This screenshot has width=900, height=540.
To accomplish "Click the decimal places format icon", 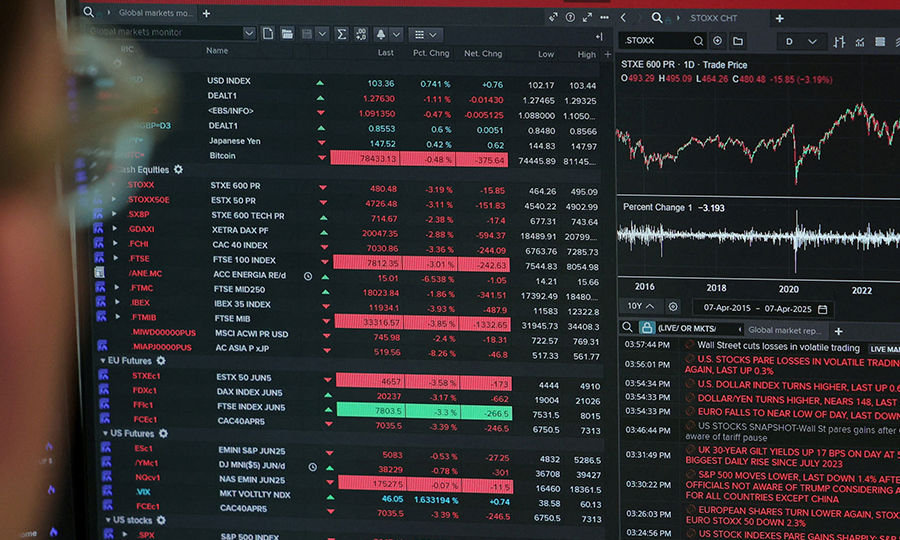I will coord(361,34).
